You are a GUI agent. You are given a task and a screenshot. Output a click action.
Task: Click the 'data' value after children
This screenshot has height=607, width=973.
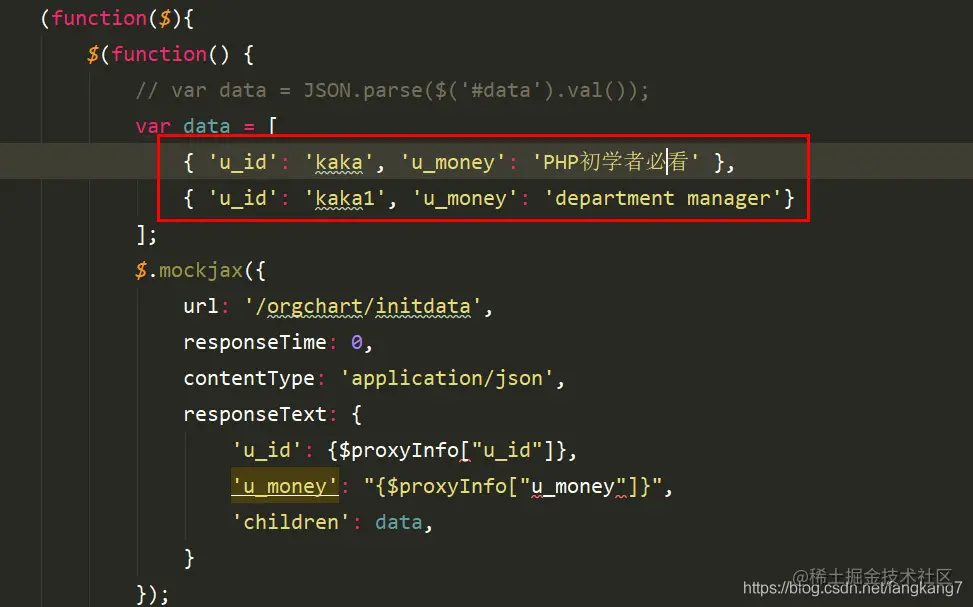point(398,522)
